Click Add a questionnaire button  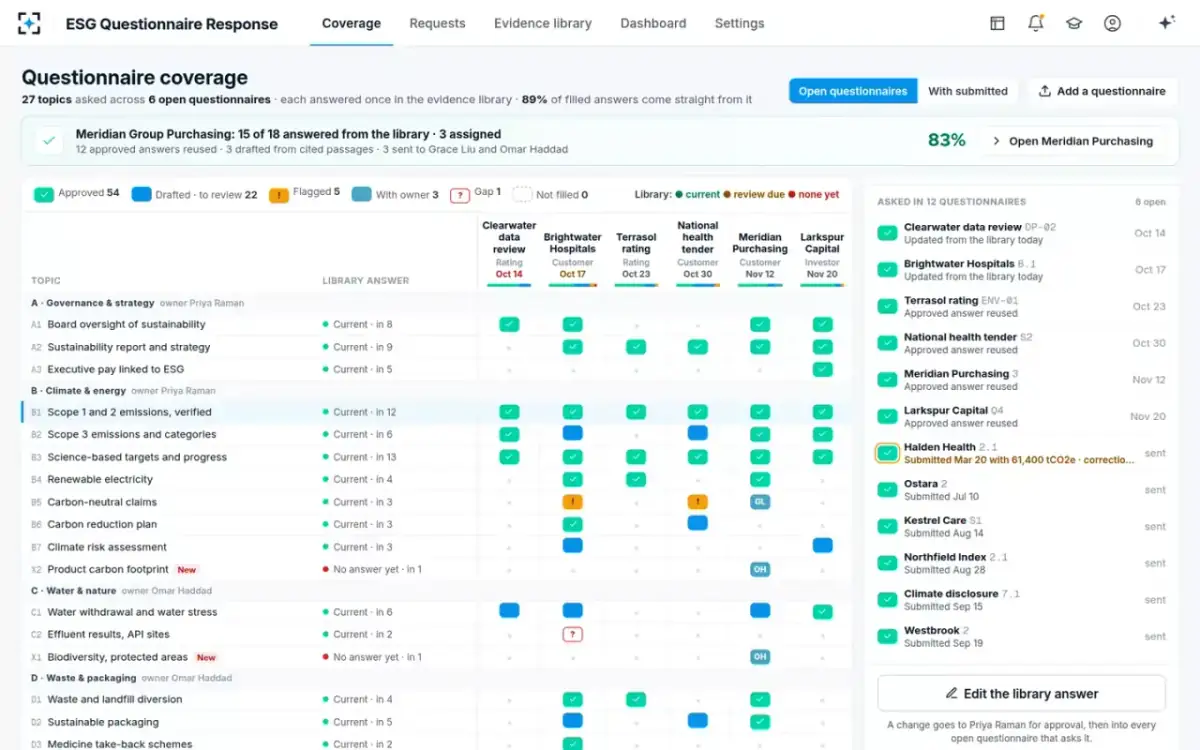click(x=1102, y=91)
